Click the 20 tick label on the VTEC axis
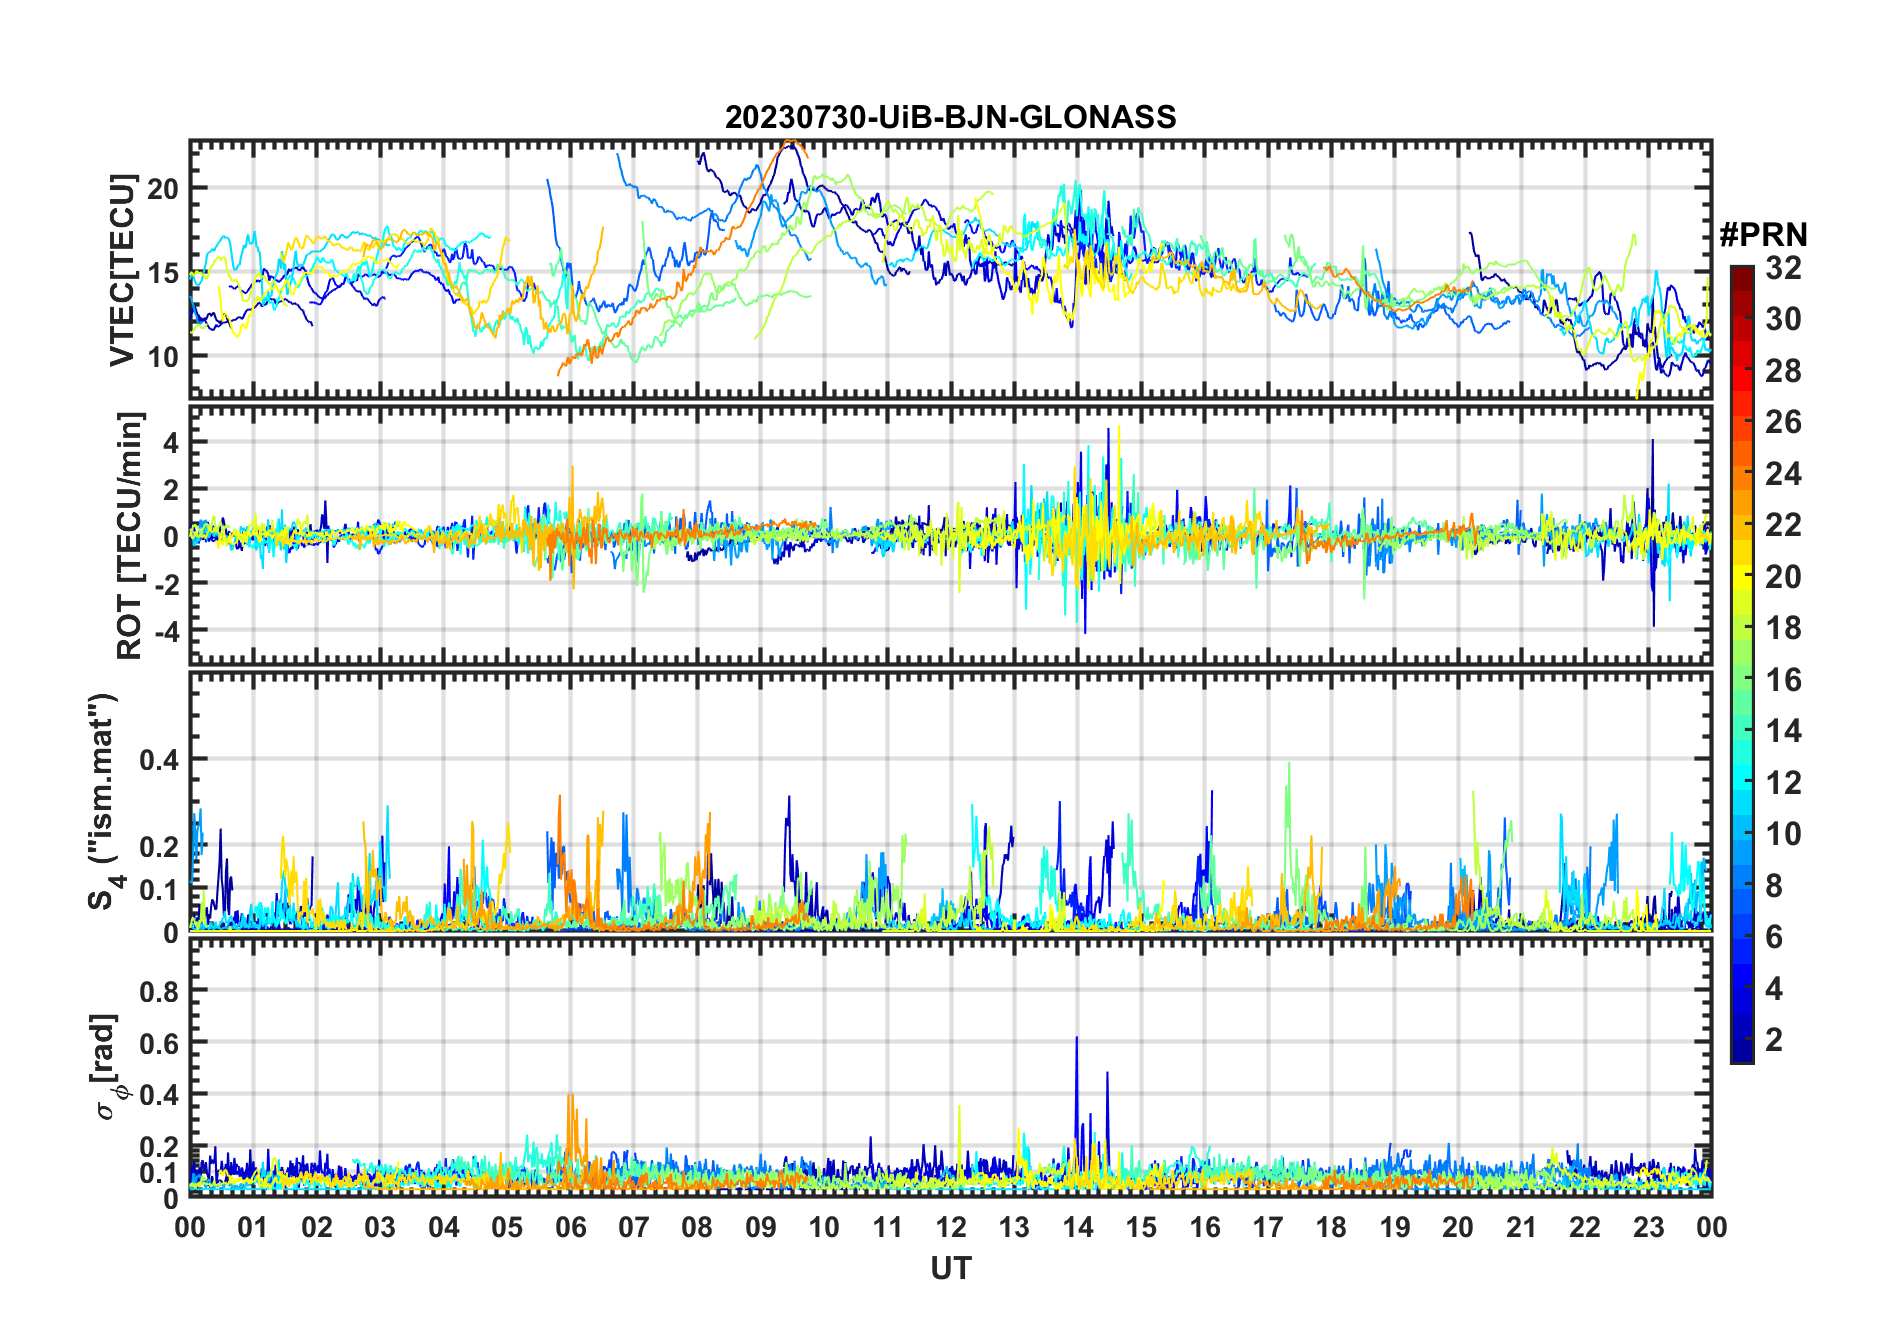 [x=163, y=188]
